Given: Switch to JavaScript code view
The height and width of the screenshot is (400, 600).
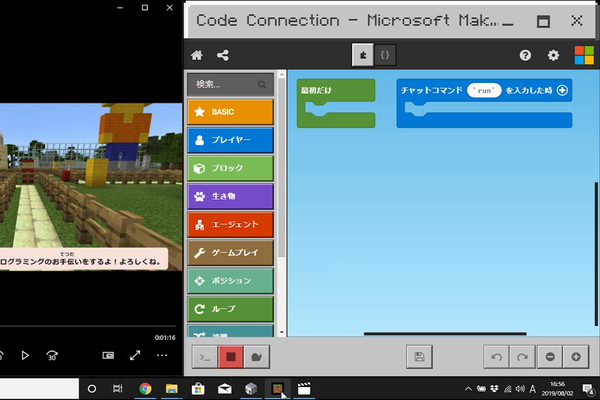Looking at the screenshot, I should 385,55.
